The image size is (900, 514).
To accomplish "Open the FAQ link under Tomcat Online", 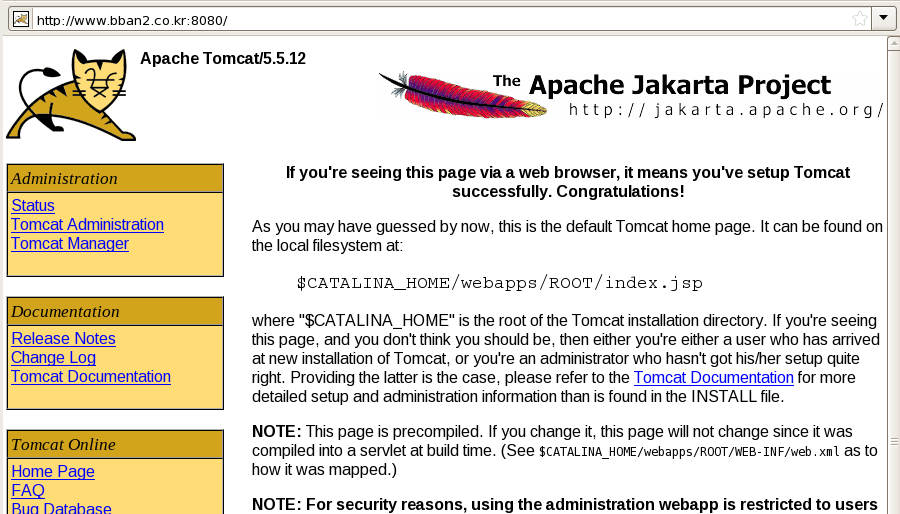I will pos(28,490).
